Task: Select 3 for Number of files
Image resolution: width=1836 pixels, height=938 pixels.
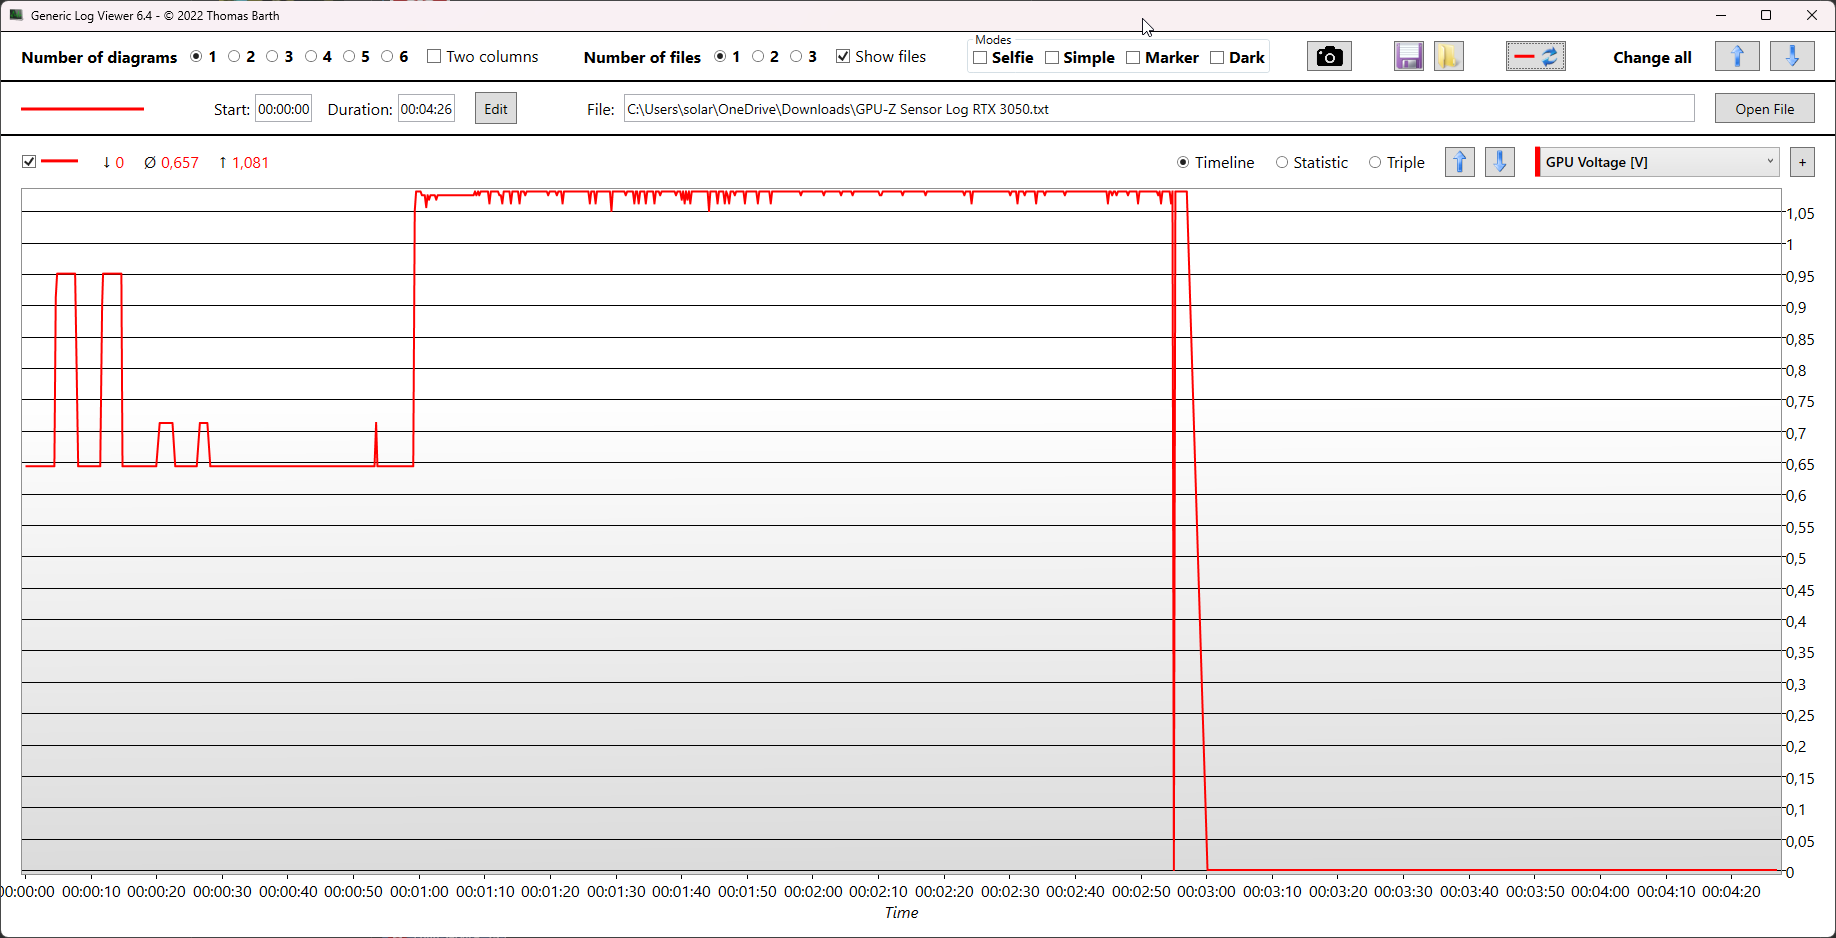Action: 796,57
